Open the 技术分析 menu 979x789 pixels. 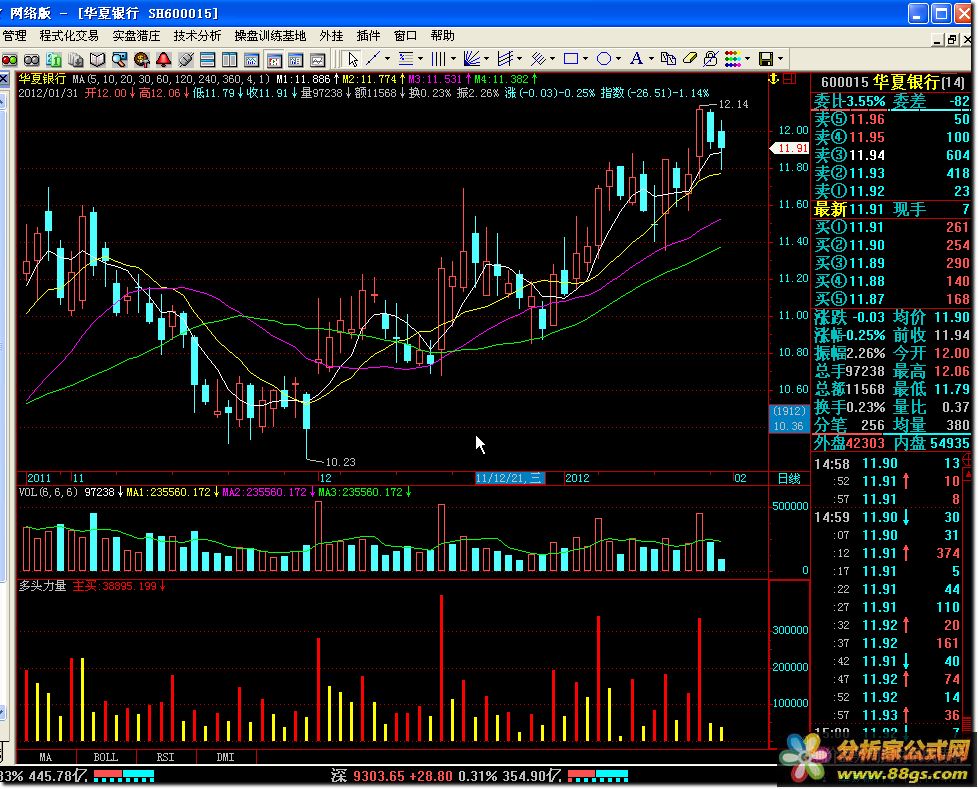point(197,36)
